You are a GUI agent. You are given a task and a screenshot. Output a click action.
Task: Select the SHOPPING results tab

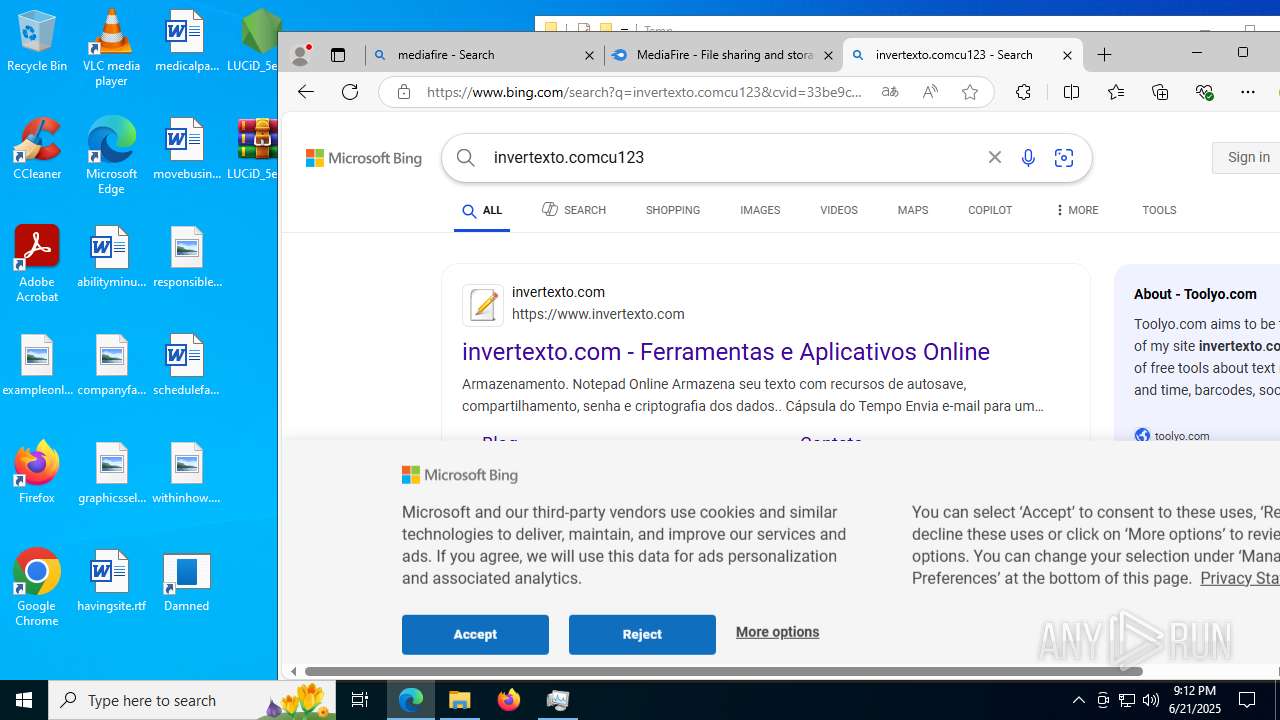[673, 210]
